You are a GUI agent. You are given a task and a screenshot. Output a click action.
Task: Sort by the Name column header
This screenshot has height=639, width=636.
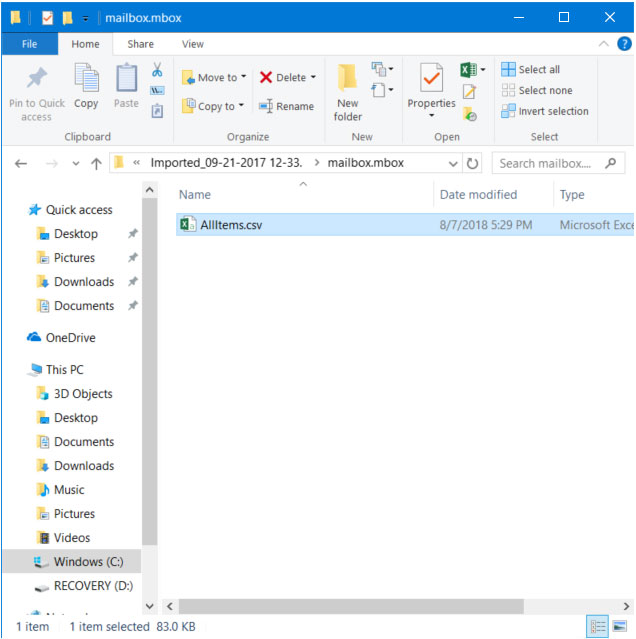tap(195, 194)
